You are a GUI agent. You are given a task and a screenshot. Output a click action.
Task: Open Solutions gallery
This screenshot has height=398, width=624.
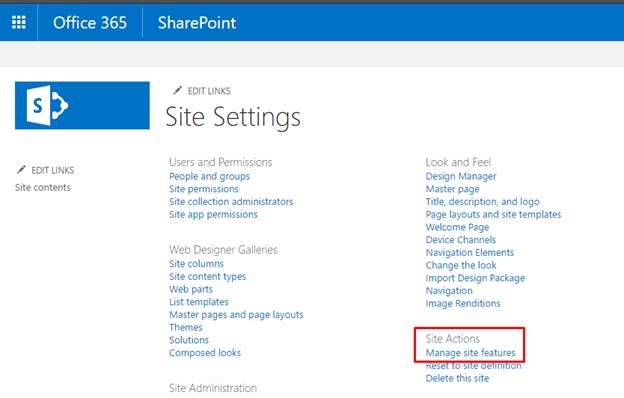pyautogui.click(x=189, y=340)
